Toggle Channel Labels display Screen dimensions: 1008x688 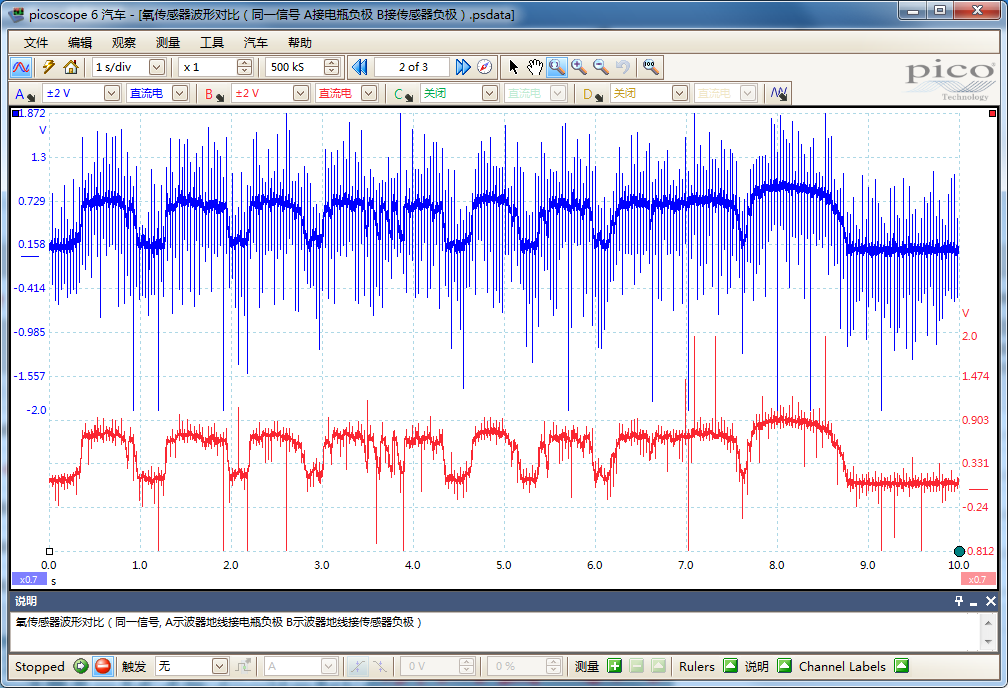(x=901, y=666)
